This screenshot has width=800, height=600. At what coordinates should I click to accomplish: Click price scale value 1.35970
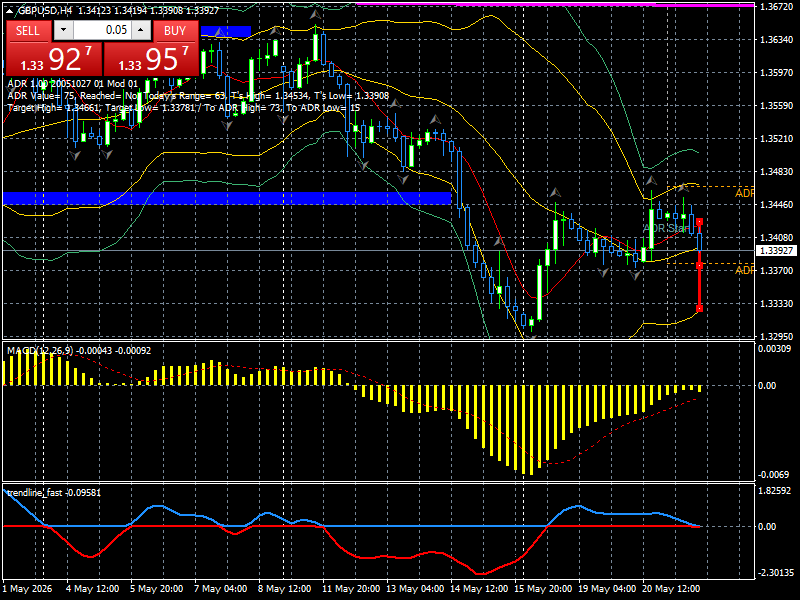777,72
